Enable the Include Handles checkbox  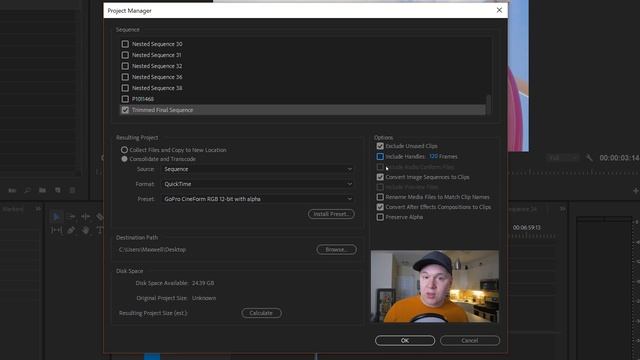(380, 156)
